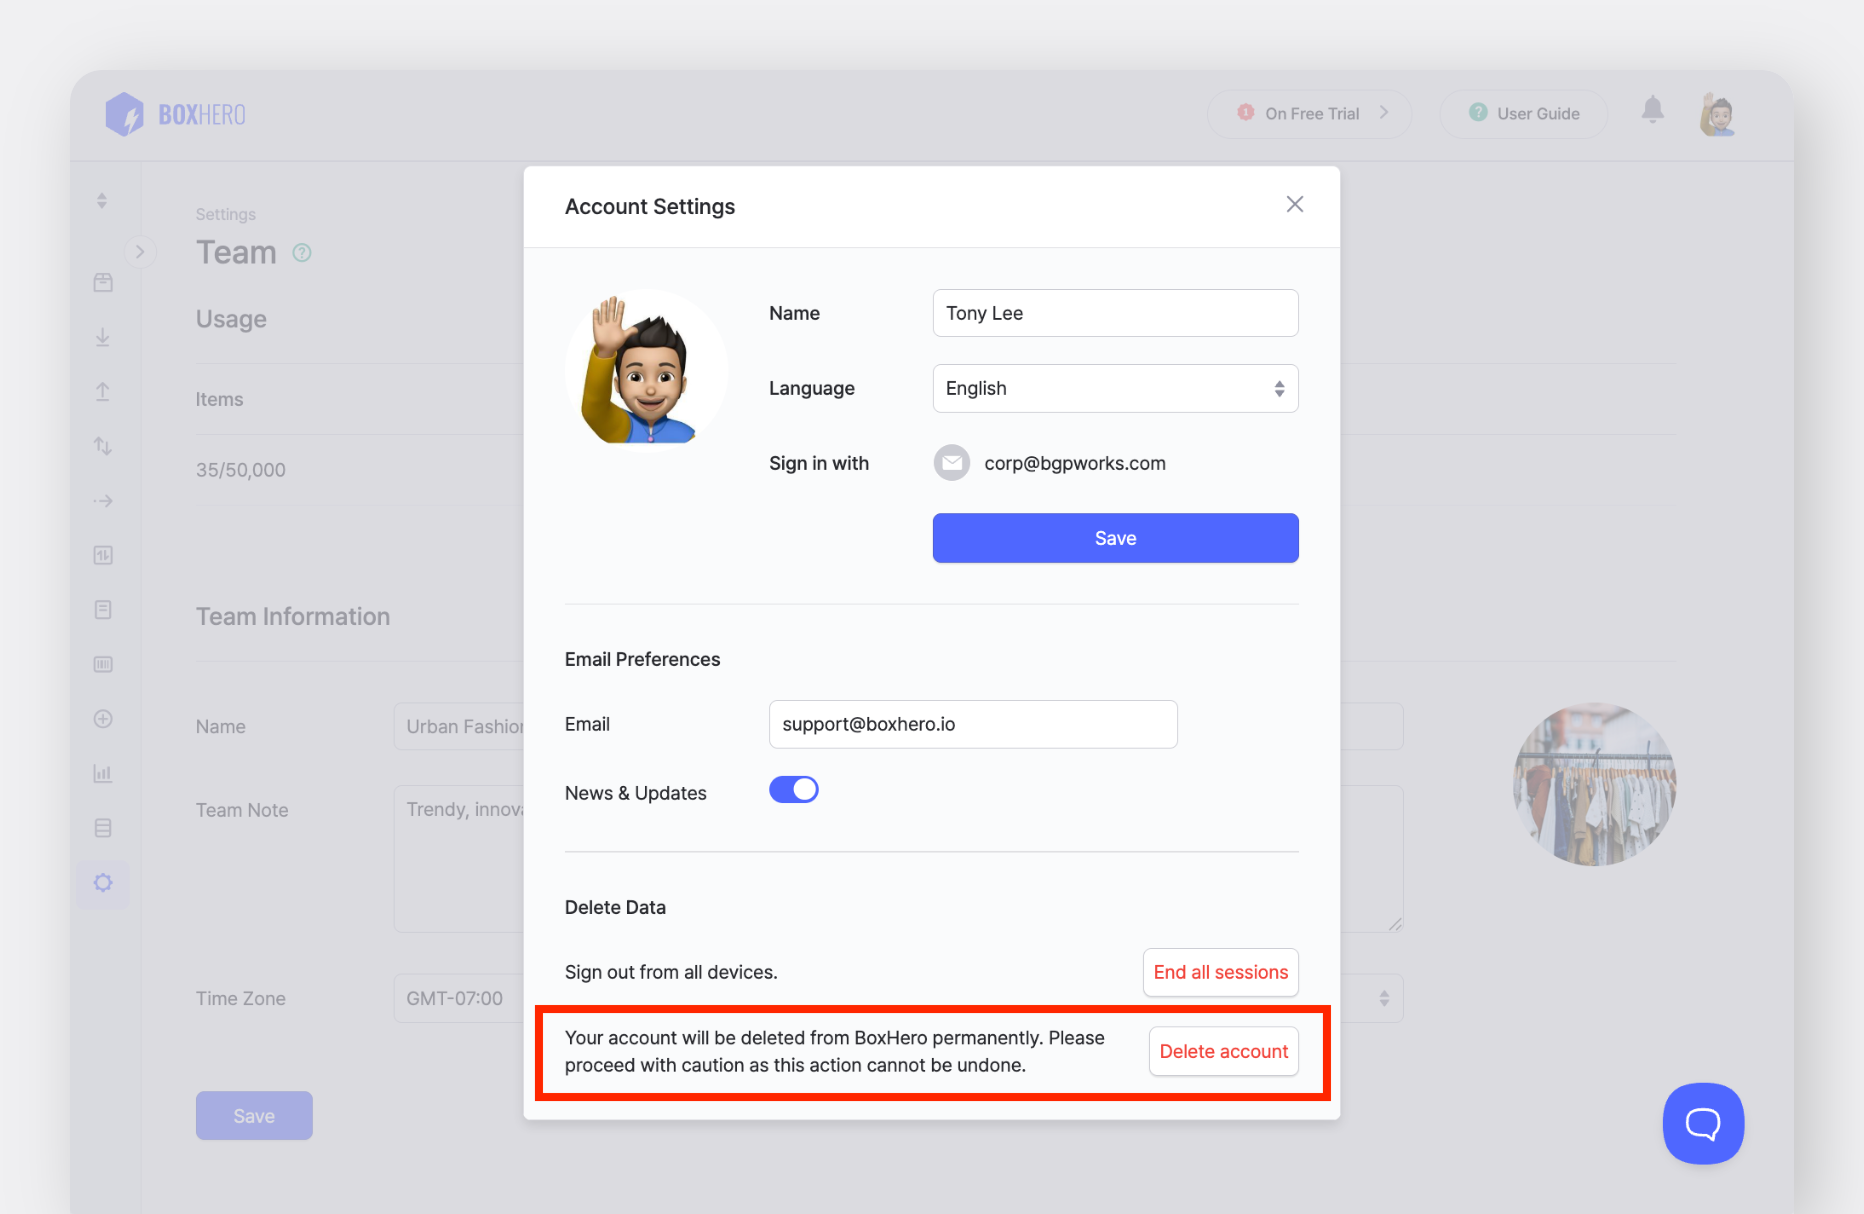Expand the sidebar with the chevron arrow
This screenshot has width=1864, height=1214.
(140, 252)
